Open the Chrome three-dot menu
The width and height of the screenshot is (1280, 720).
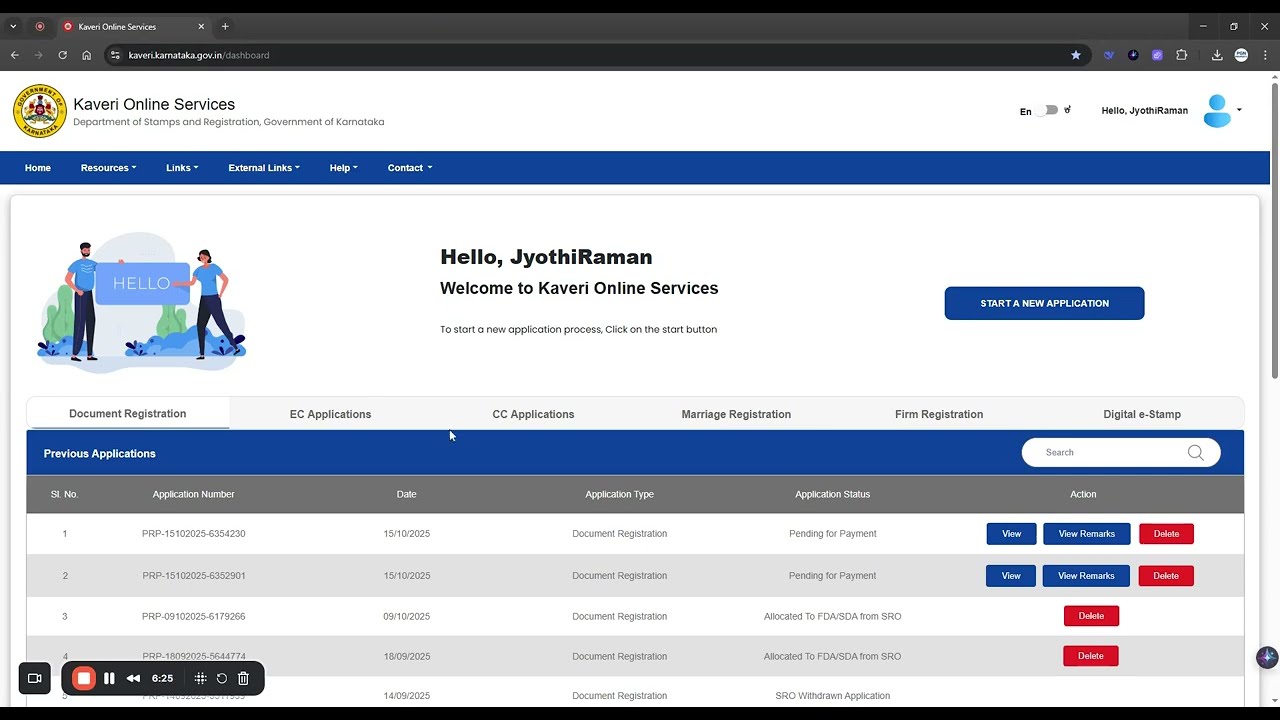pos(1265,55)
